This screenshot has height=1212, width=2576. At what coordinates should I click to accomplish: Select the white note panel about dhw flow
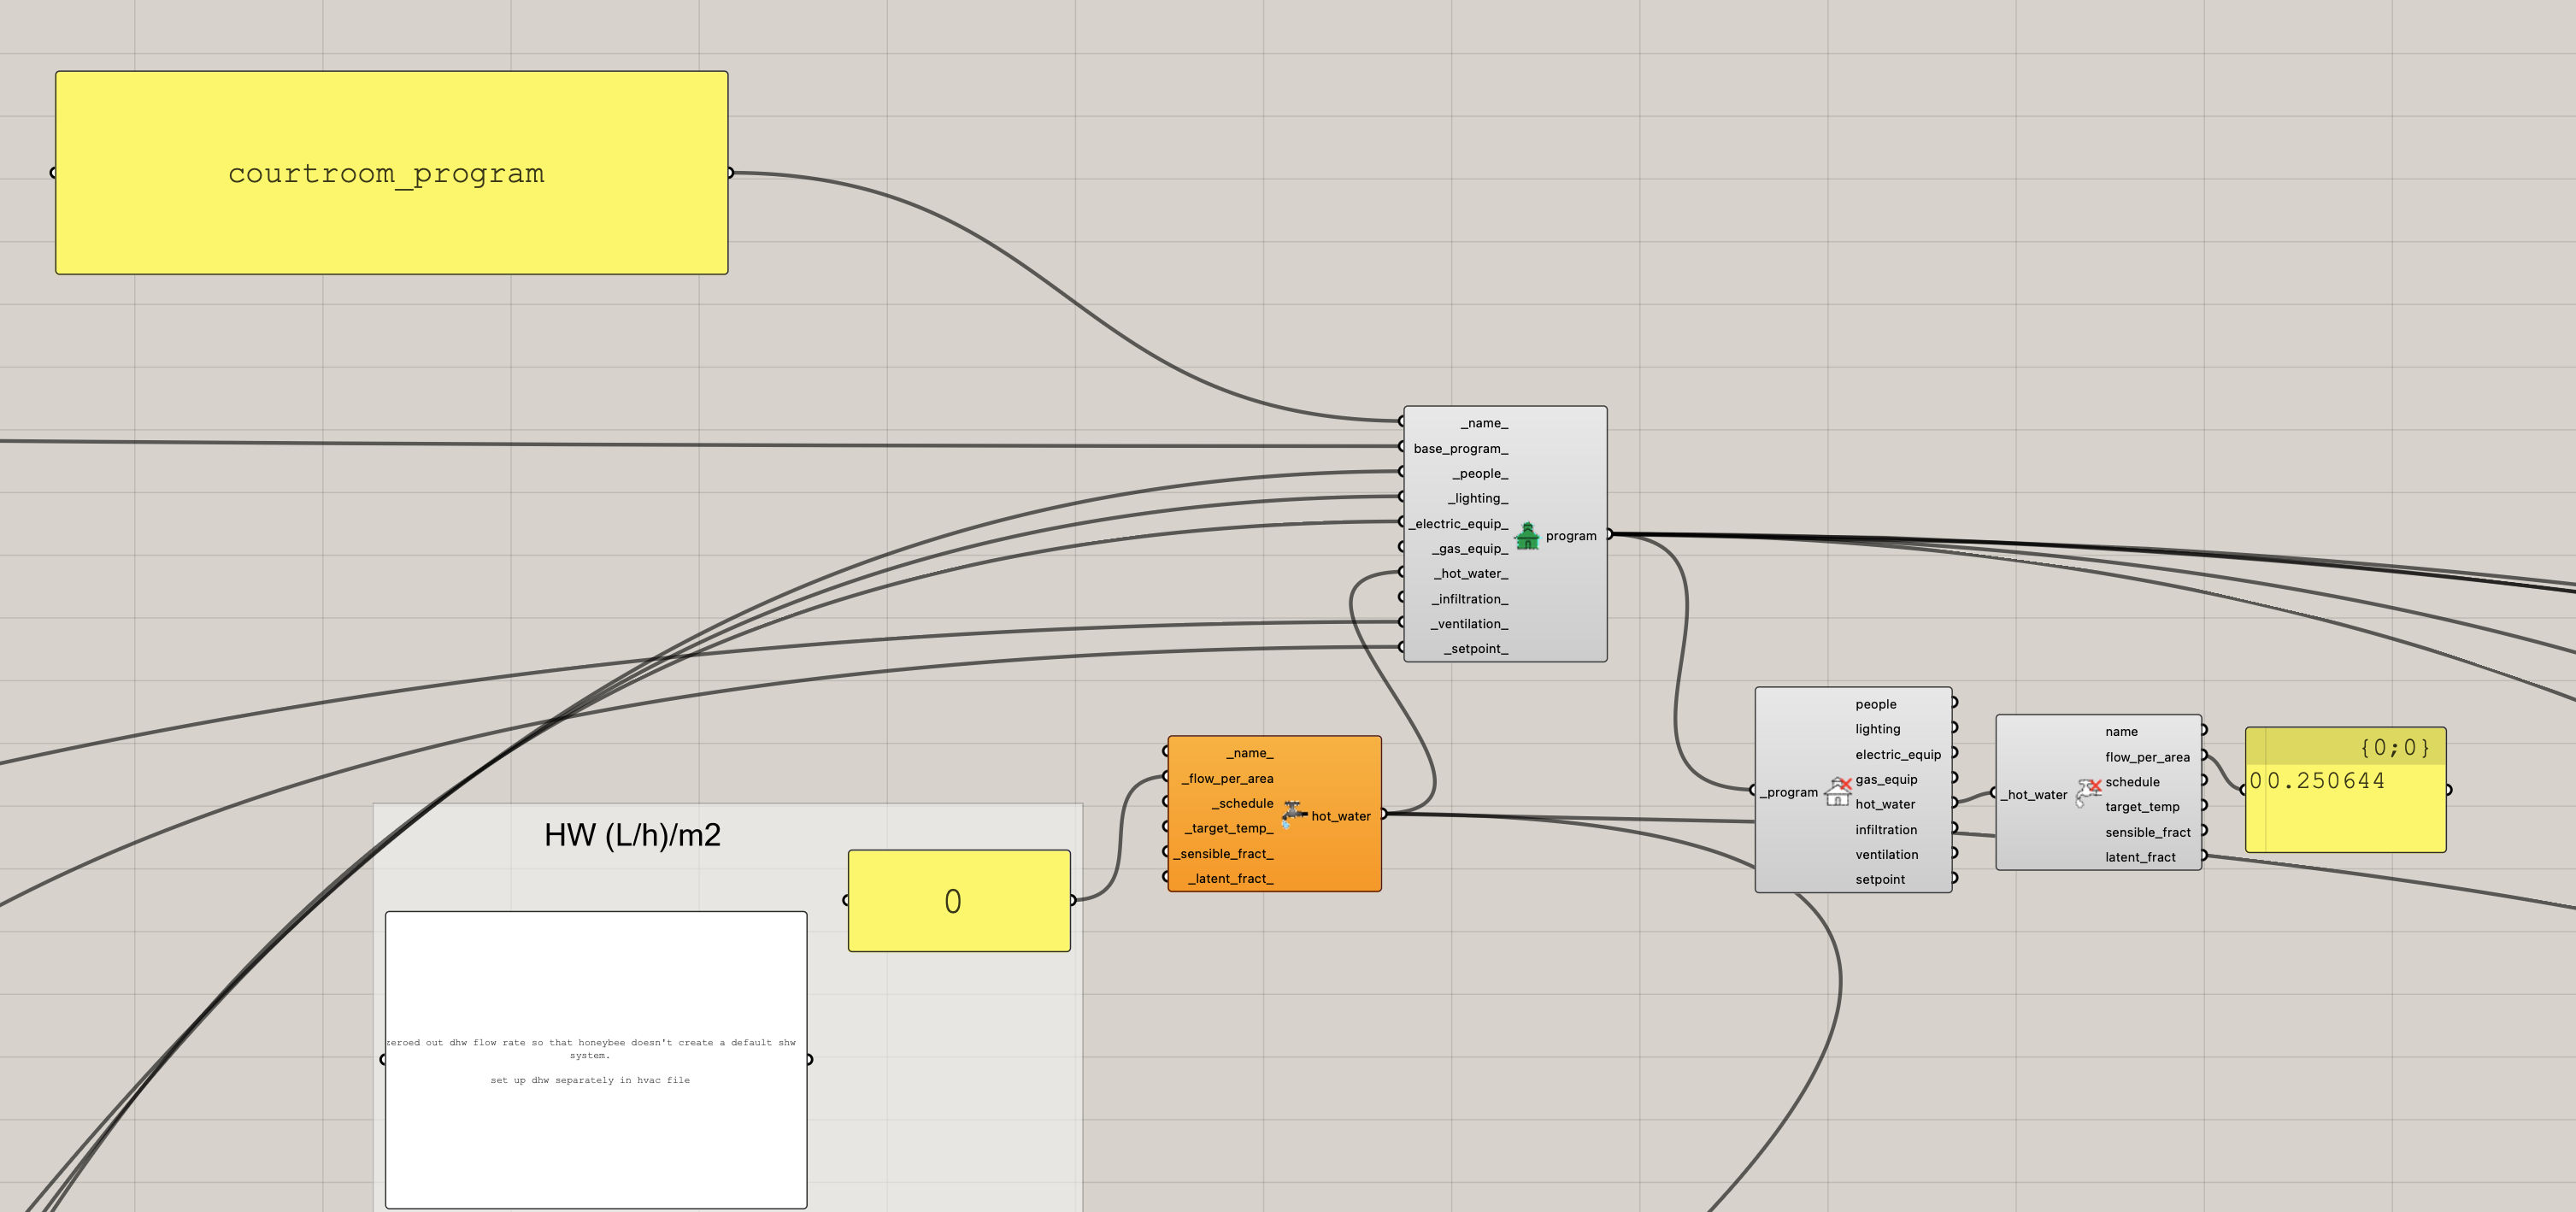point(595,1059)
